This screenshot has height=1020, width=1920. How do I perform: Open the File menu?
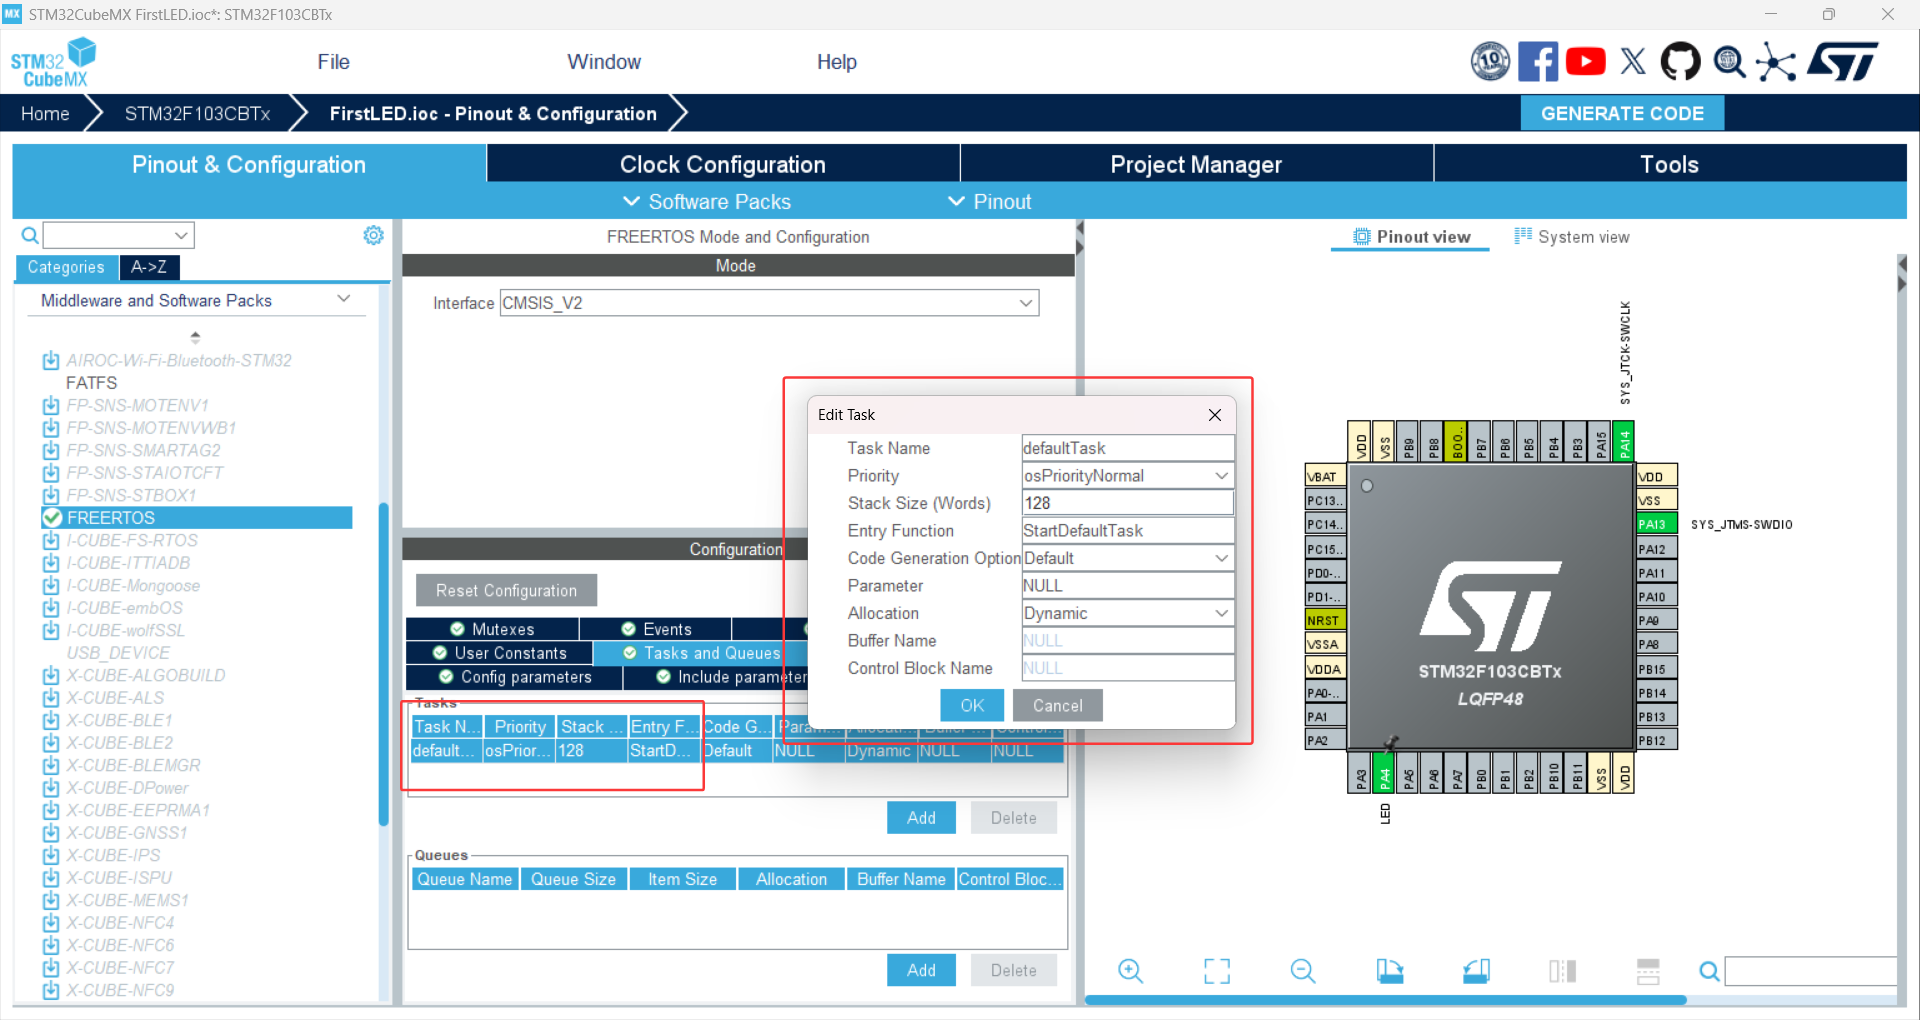[x=333, y=62]
